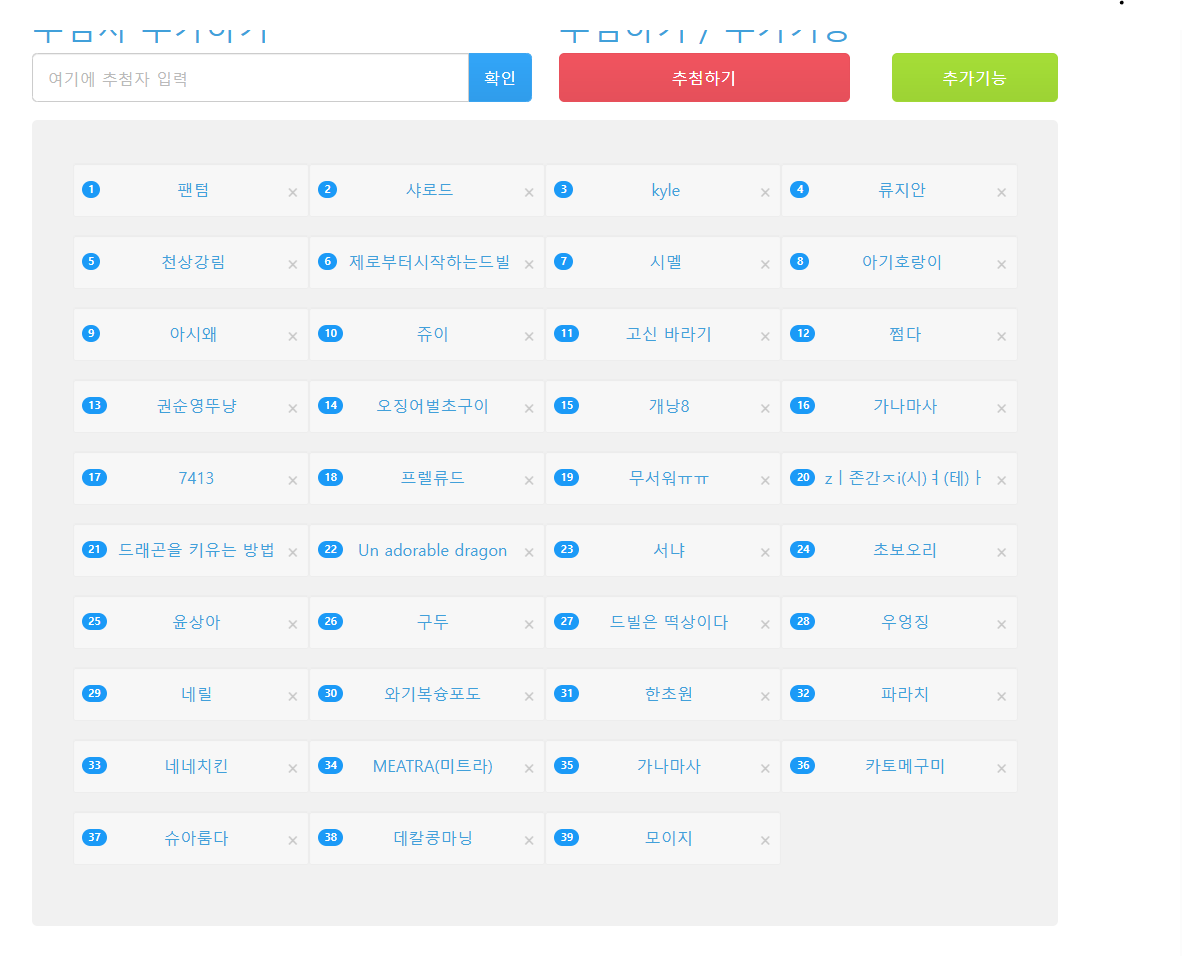Click x beside 우엉징
The width and height of the screenshot is (1182, 956).
click(x=1001, y=625)
